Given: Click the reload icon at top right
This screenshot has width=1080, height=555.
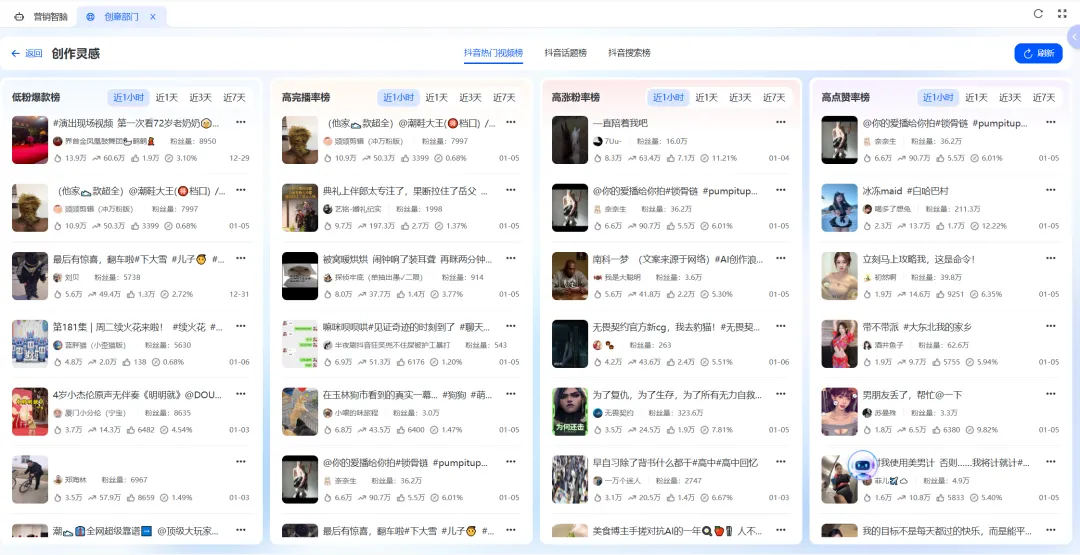Looking at the screenshot, I should [x=1038, y=14].
